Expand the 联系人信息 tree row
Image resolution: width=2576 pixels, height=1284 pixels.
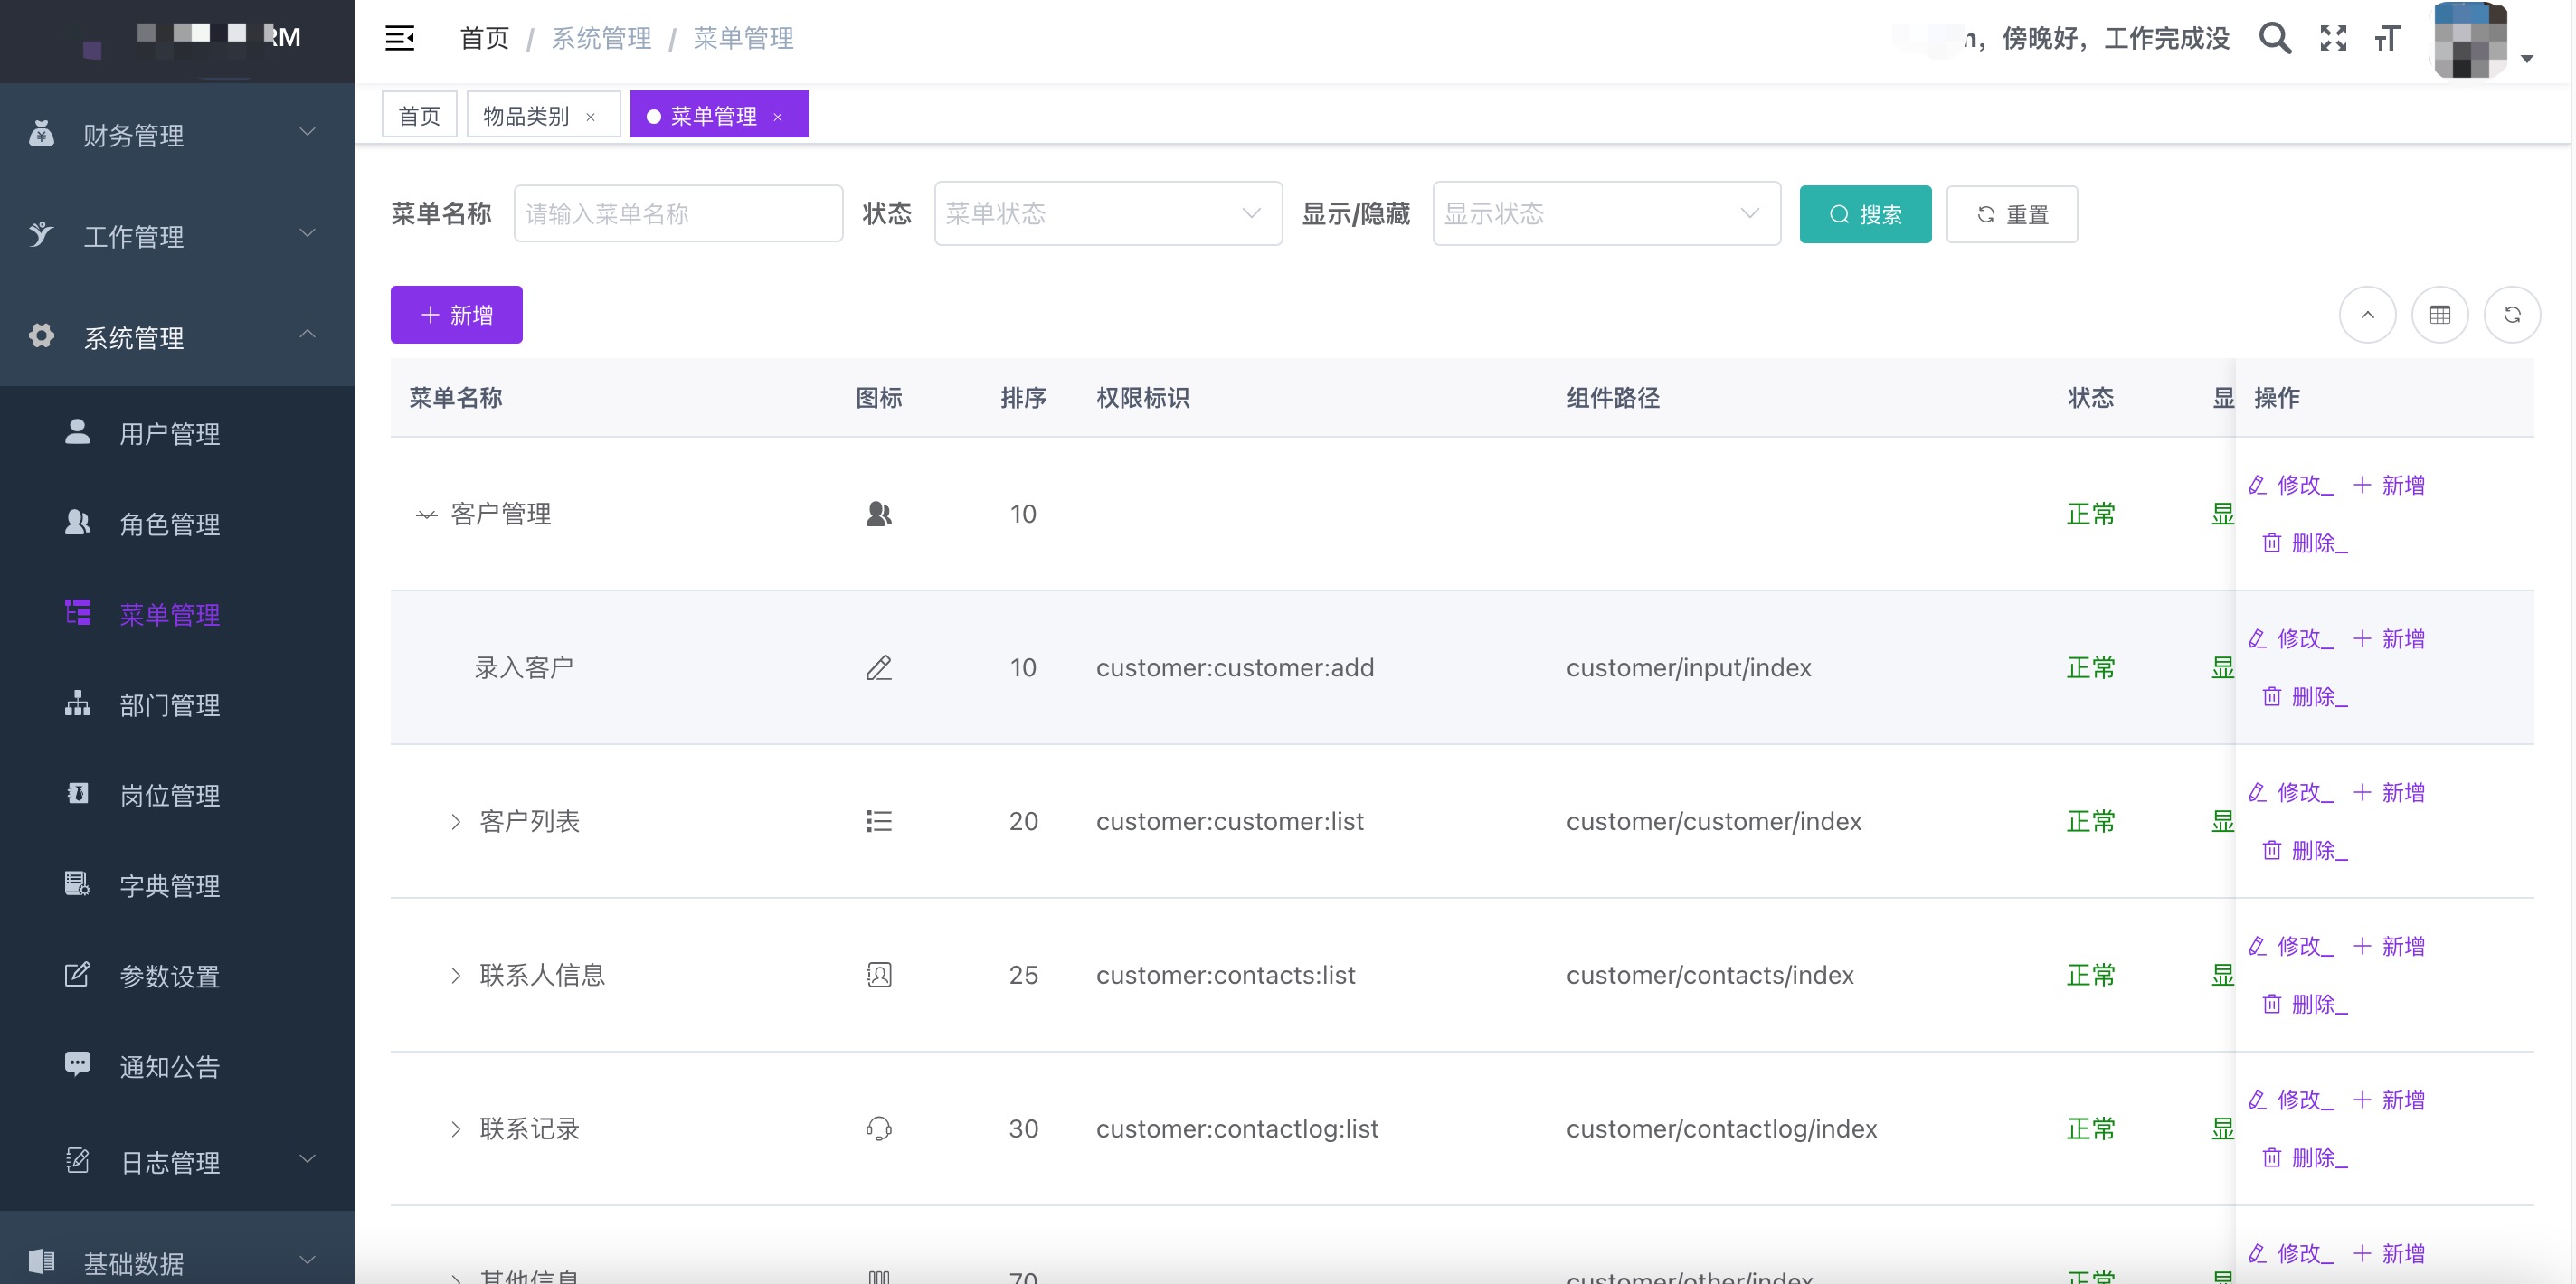click(x=455, y=975)
